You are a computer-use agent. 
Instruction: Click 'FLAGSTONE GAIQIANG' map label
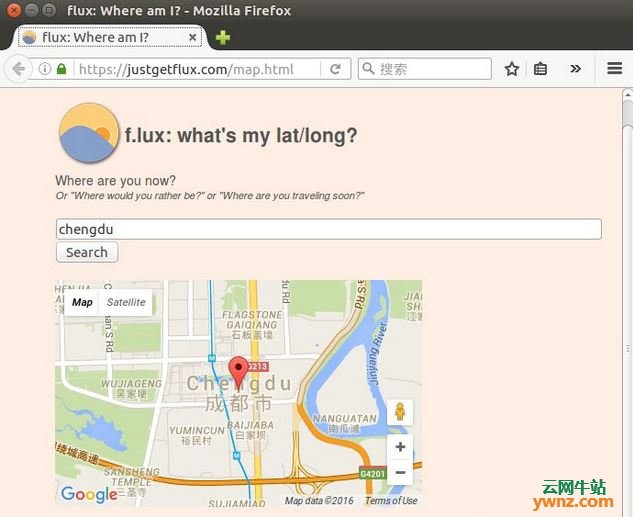[252, 320]
